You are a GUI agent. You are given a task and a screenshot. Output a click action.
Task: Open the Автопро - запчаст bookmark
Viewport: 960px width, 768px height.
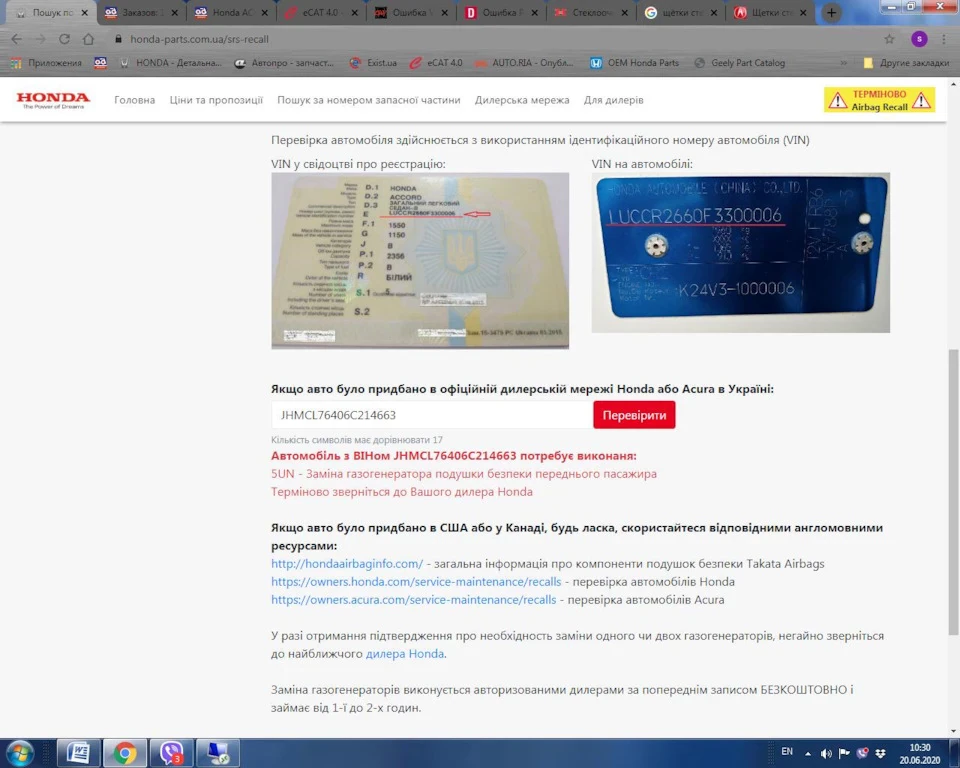click(285, 62)
